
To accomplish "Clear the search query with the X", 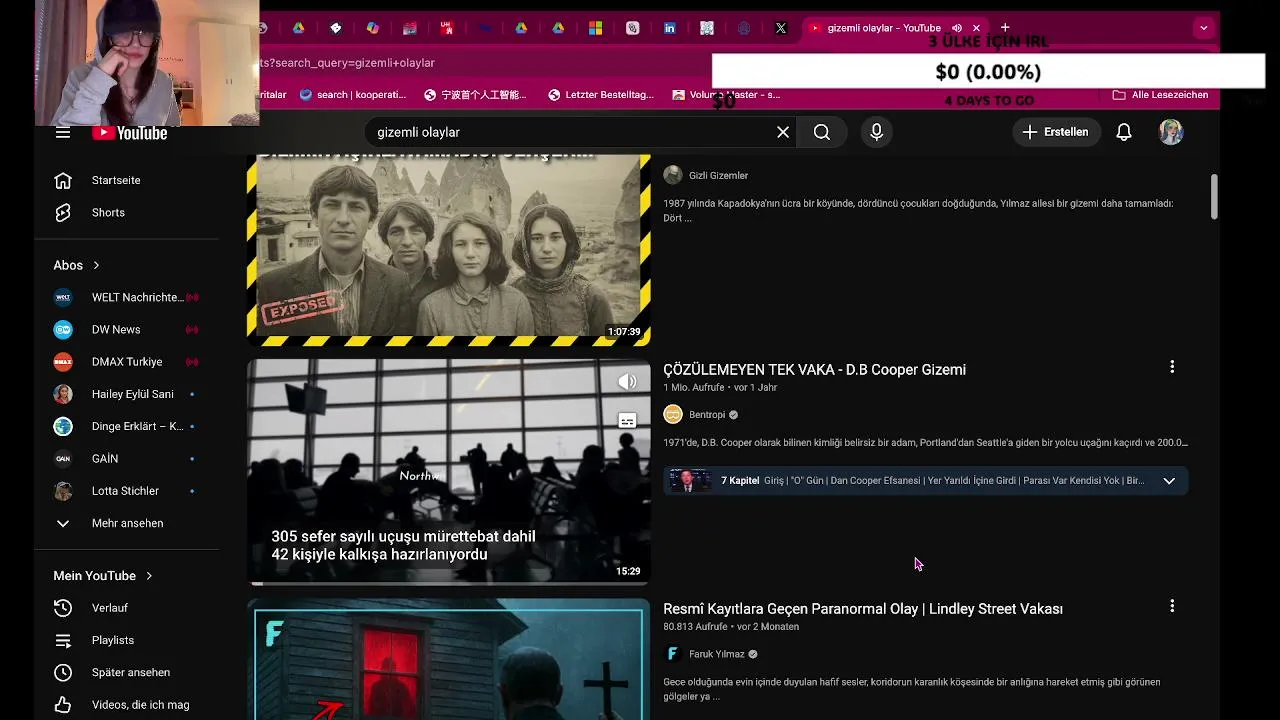I will (783, 132).
